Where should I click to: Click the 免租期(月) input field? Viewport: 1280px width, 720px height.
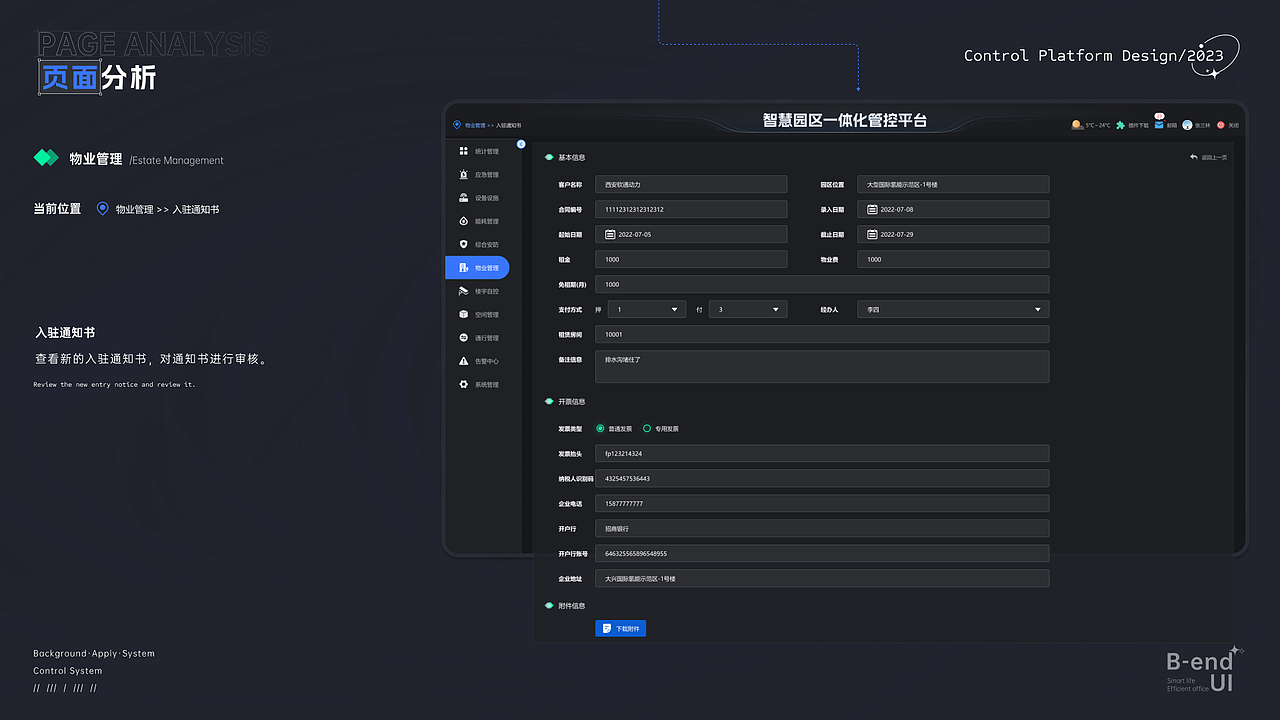pos(822,284)
